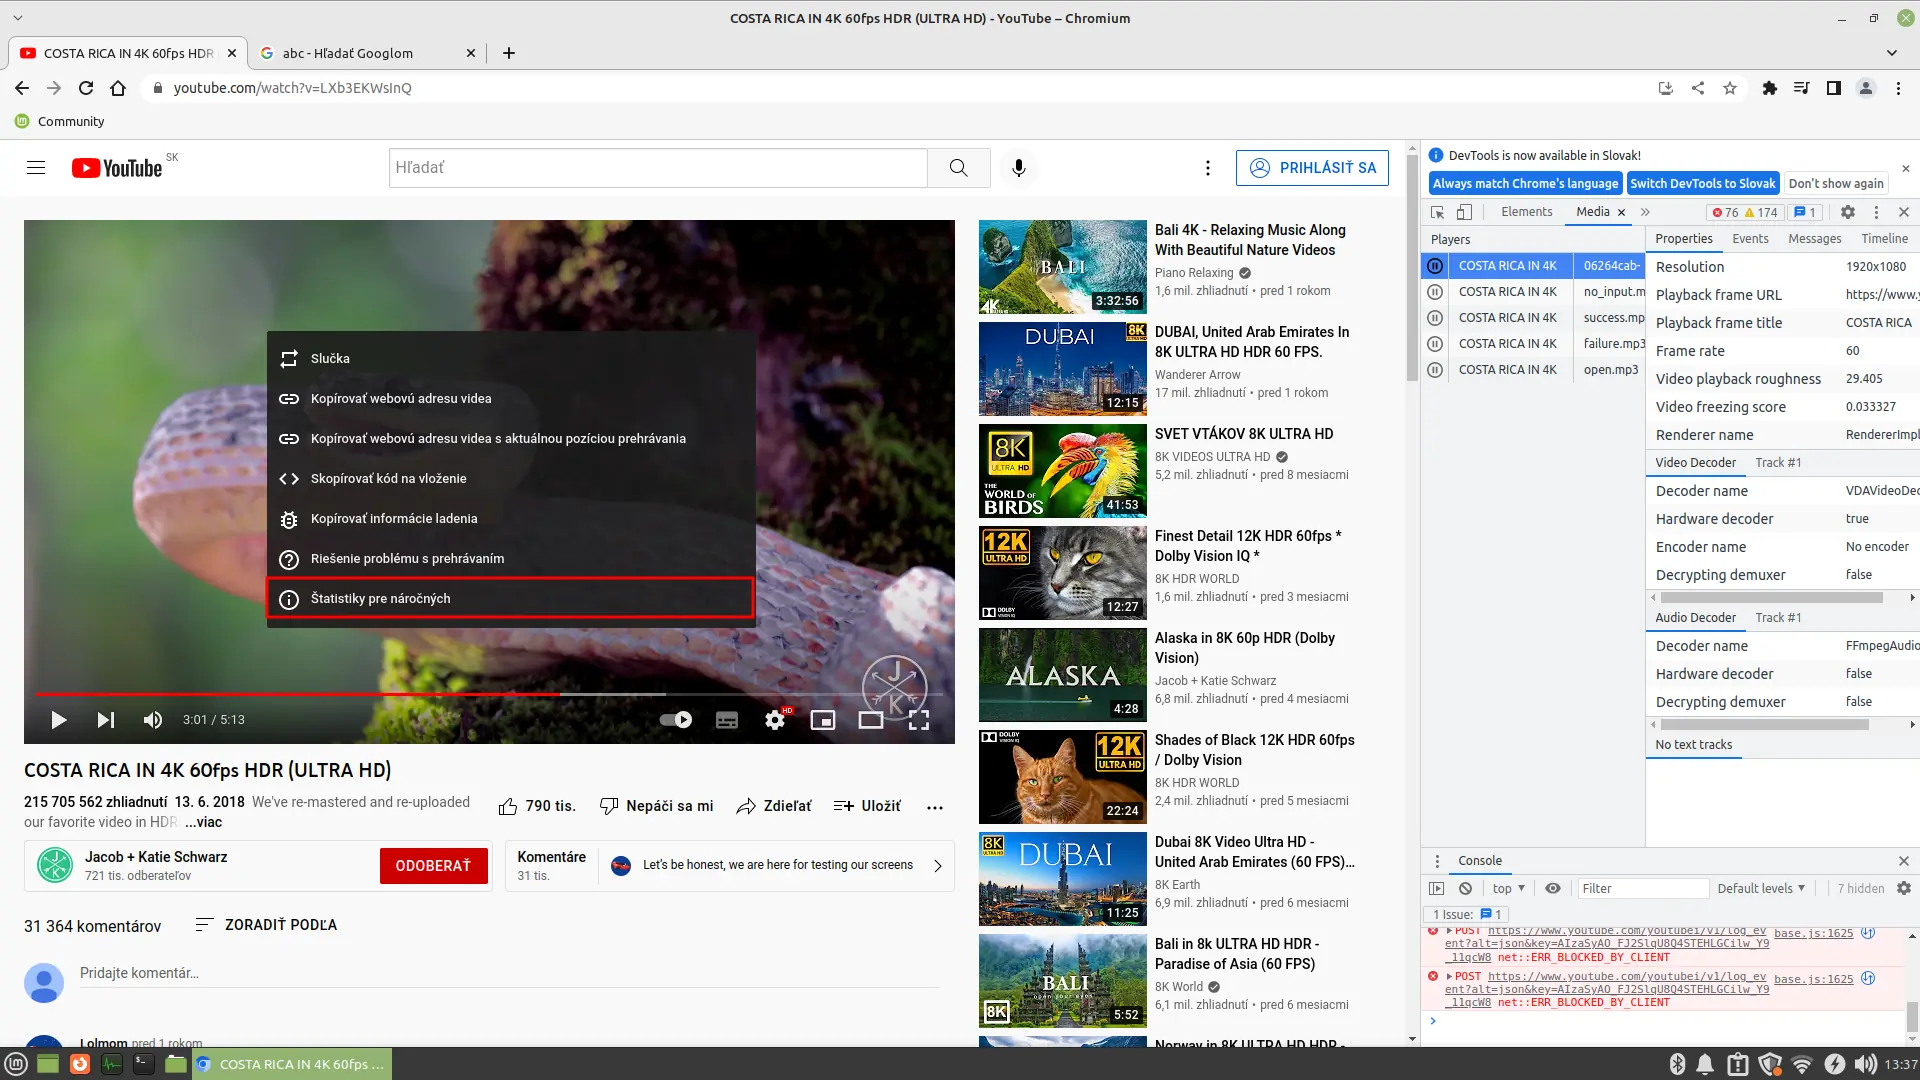
Task: Toggle the DevTools device toolbar
Action: pyautogui.click(x=1464, y=212)
